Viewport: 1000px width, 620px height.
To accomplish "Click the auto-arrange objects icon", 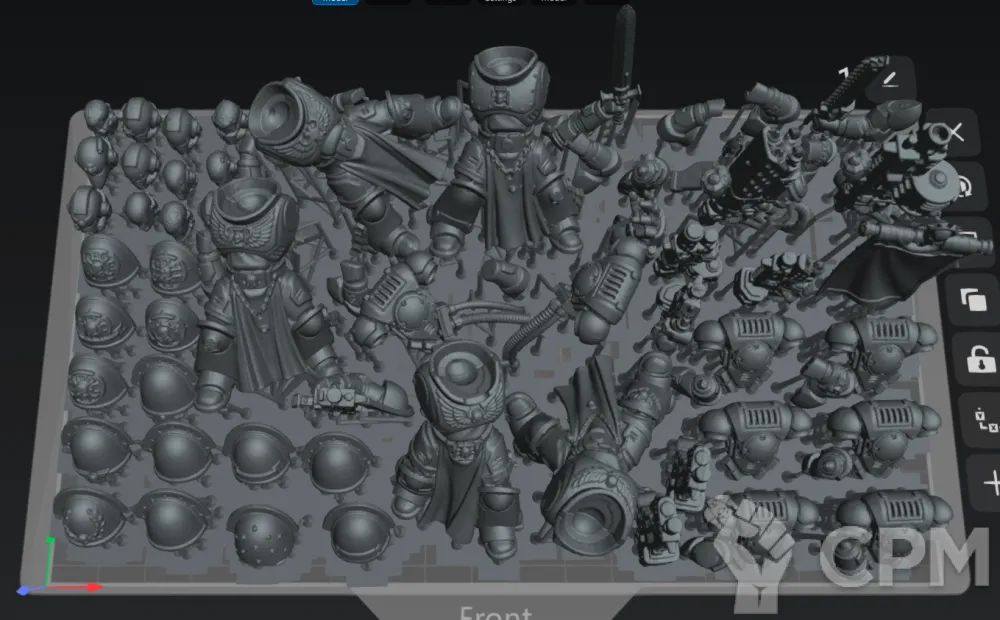I will (985, 420).
